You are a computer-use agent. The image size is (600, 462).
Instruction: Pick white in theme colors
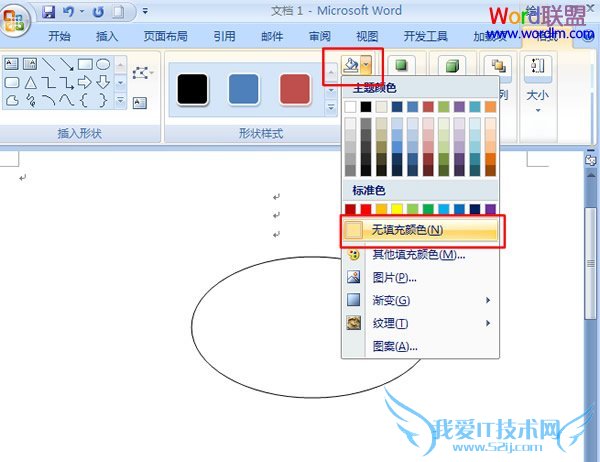pos(350,107)
